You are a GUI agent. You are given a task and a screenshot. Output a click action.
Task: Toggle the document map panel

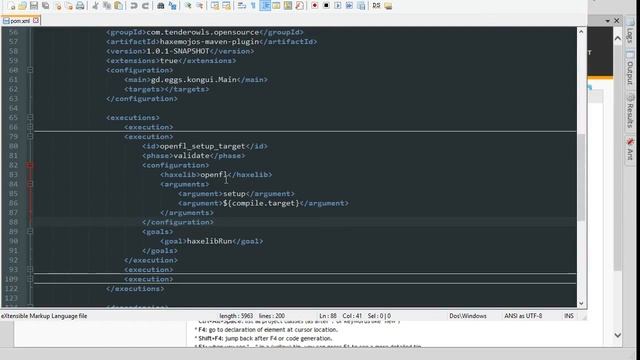[x=288, y=6]
